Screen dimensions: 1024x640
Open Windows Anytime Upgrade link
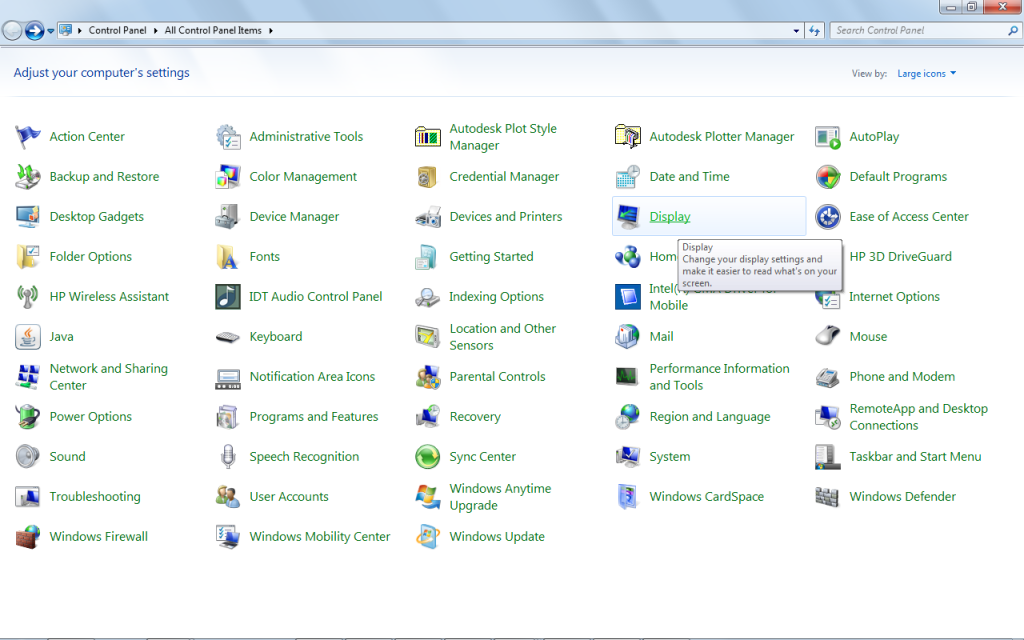click(500, 497)
